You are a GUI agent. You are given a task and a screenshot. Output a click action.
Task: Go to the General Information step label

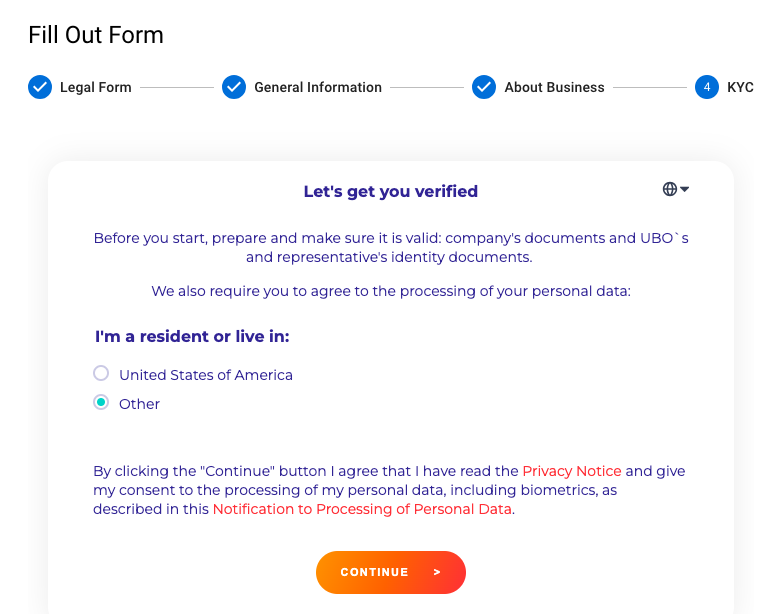tap(318, 87)
